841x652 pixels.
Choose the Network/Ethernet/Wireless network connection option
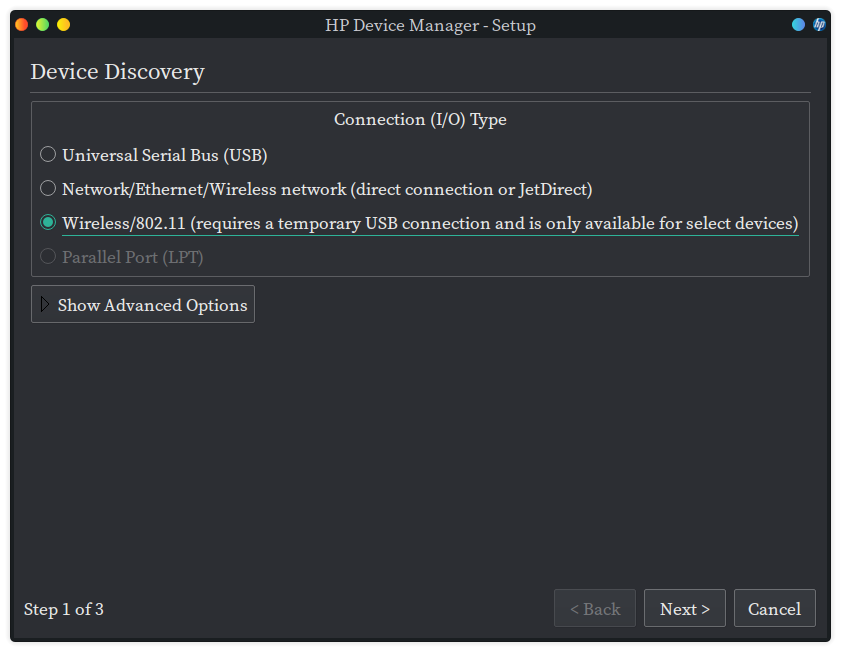point(48,189)
